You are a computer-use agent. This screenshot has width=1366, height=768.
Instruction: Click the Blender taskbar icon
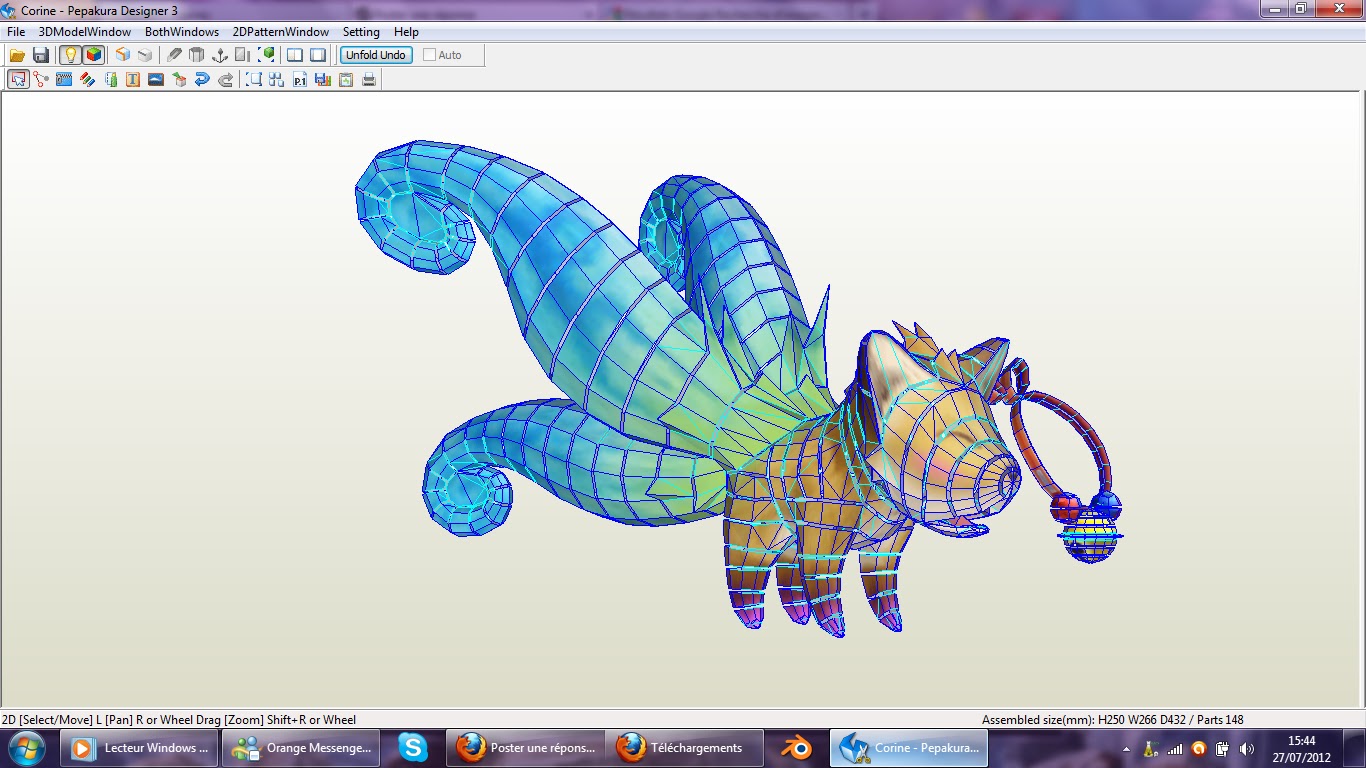point(796,748)
